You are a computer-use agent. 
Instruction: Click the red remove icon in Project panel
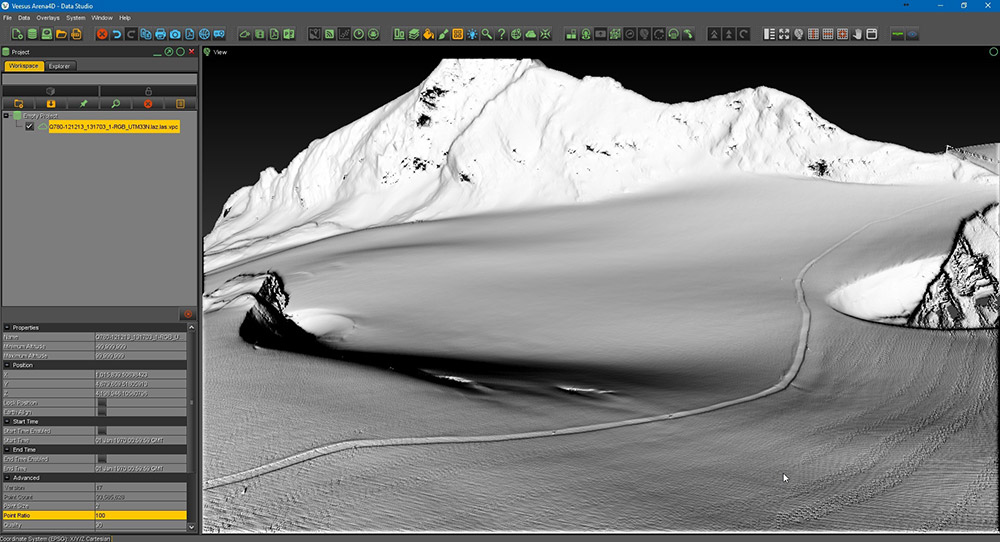[148, 103]
